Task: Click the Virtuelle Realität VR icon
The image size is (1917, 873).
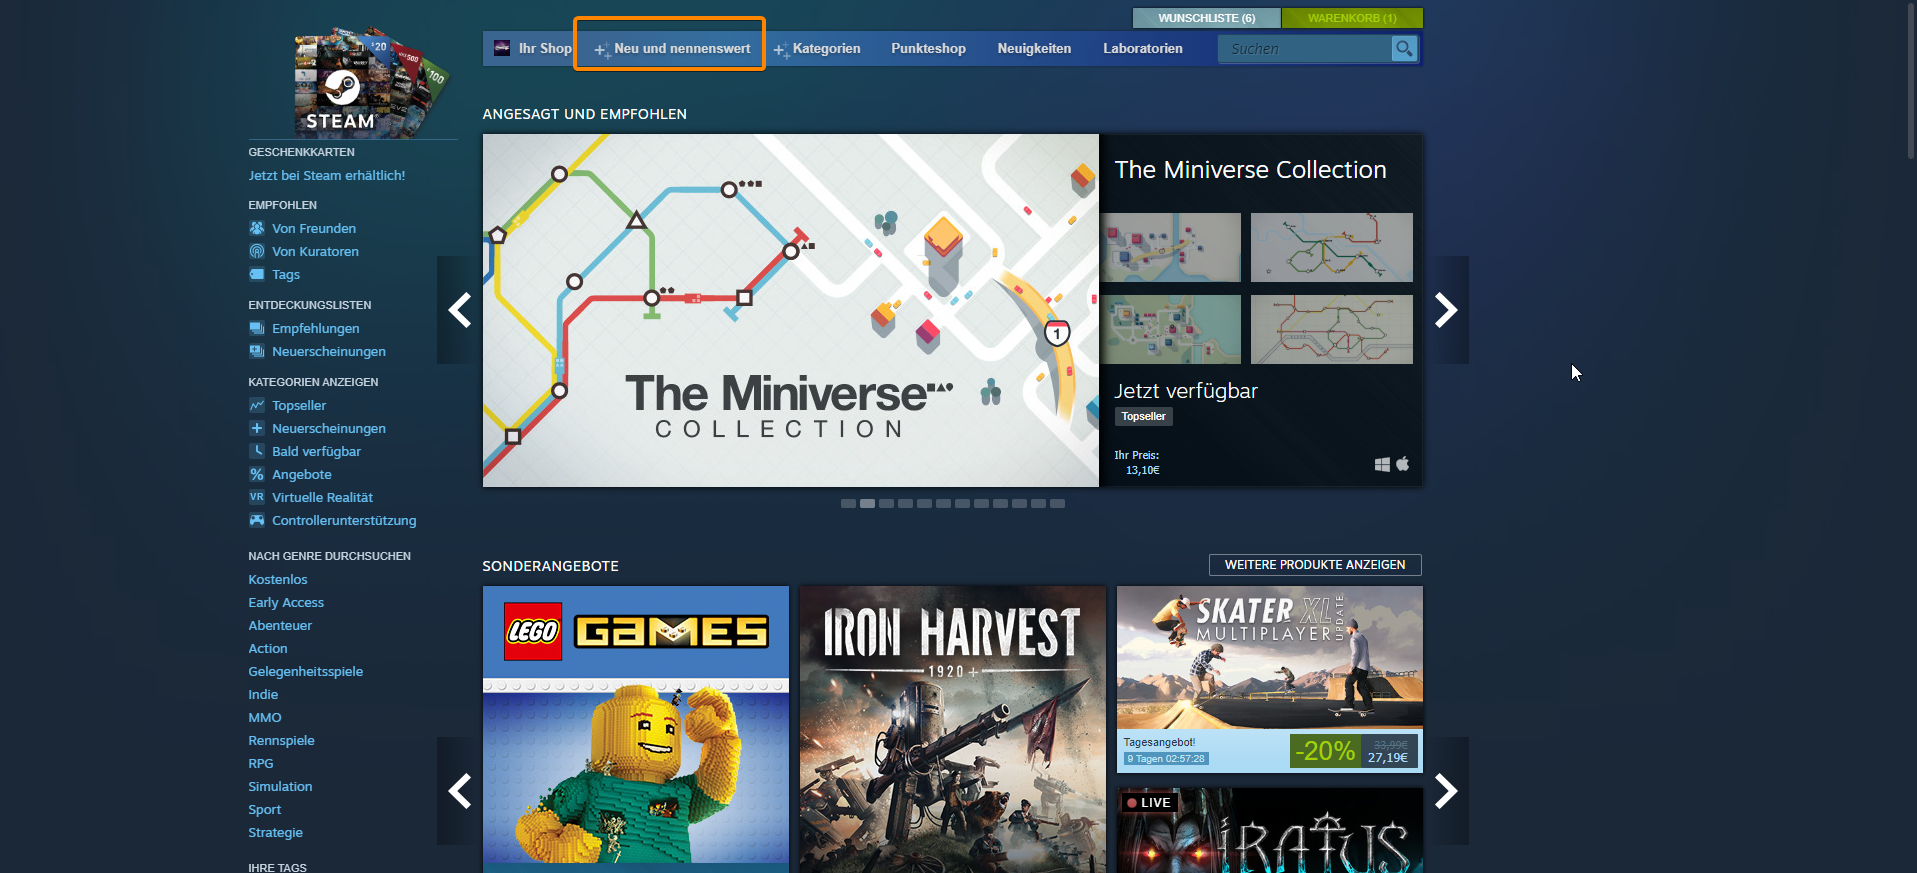Action: pos(257,497)
